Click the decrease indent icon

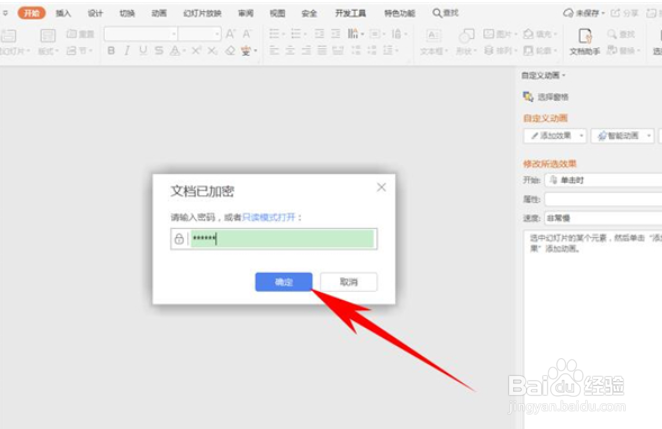tap(320, 33)
